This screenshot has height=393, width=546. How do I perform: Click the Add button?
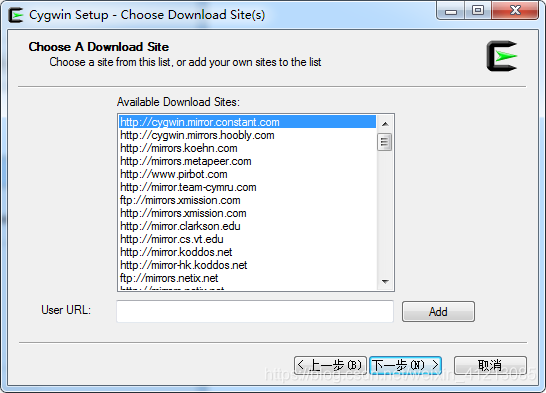pyautogui.click(x=438, y=312)
